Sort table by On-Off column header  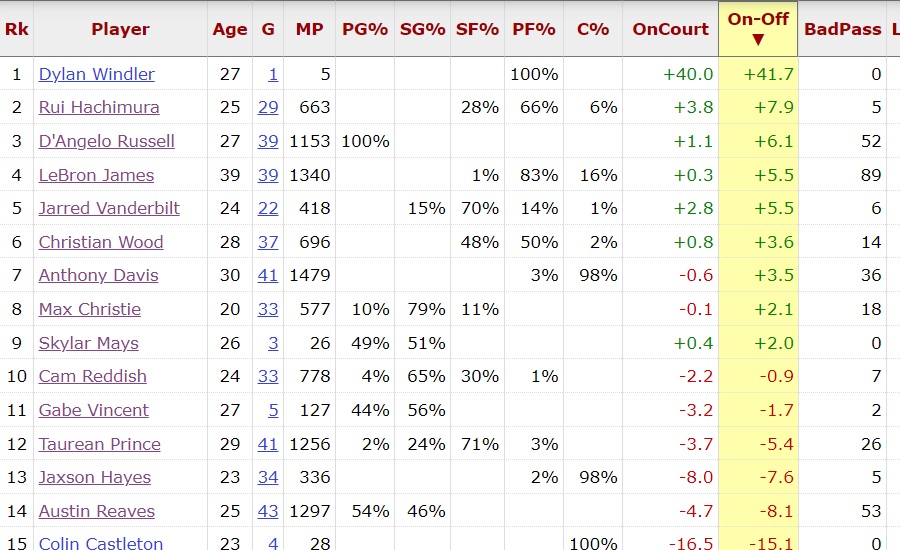click(757, 29)
